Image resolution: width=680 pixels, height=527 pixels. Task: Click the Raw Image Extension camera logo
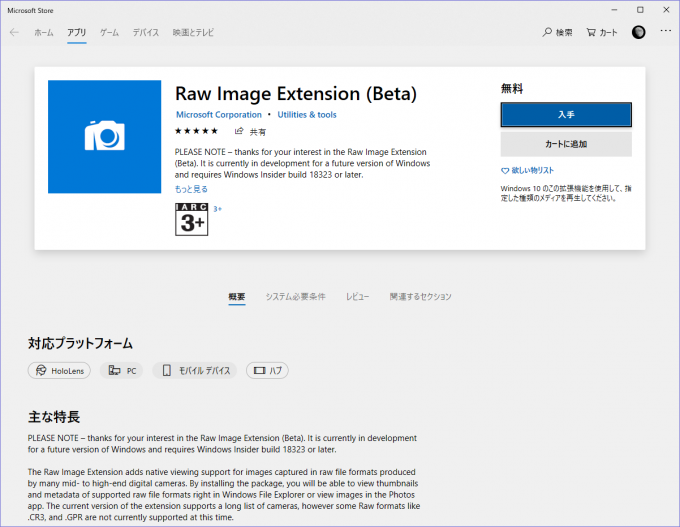click(x=105, y=137)
